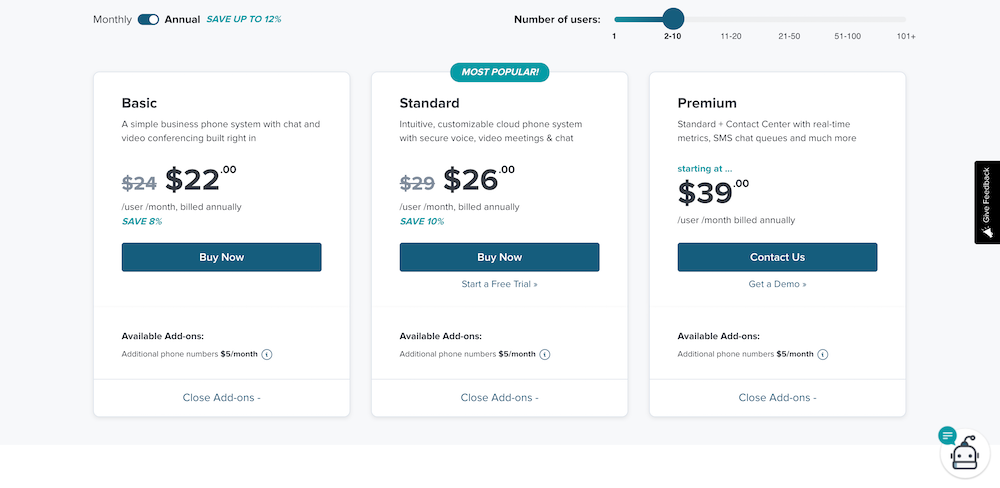This screenshot has width=1000, height=488.
Task: Click the Most Popular badge
Action: (x=499, y=72)
